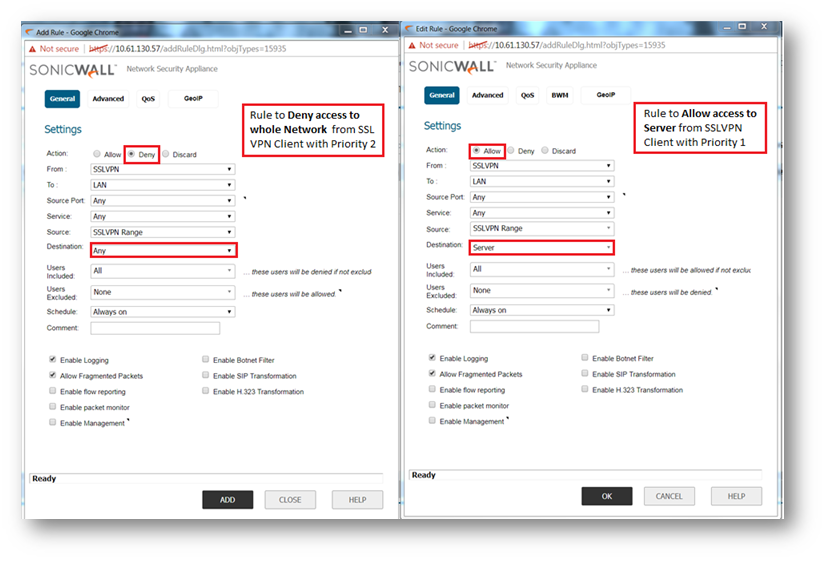Expand the Source dropdown in Add Rule dialog
Image resolution: width=826 pixels, height=561 pixels.
162,232
